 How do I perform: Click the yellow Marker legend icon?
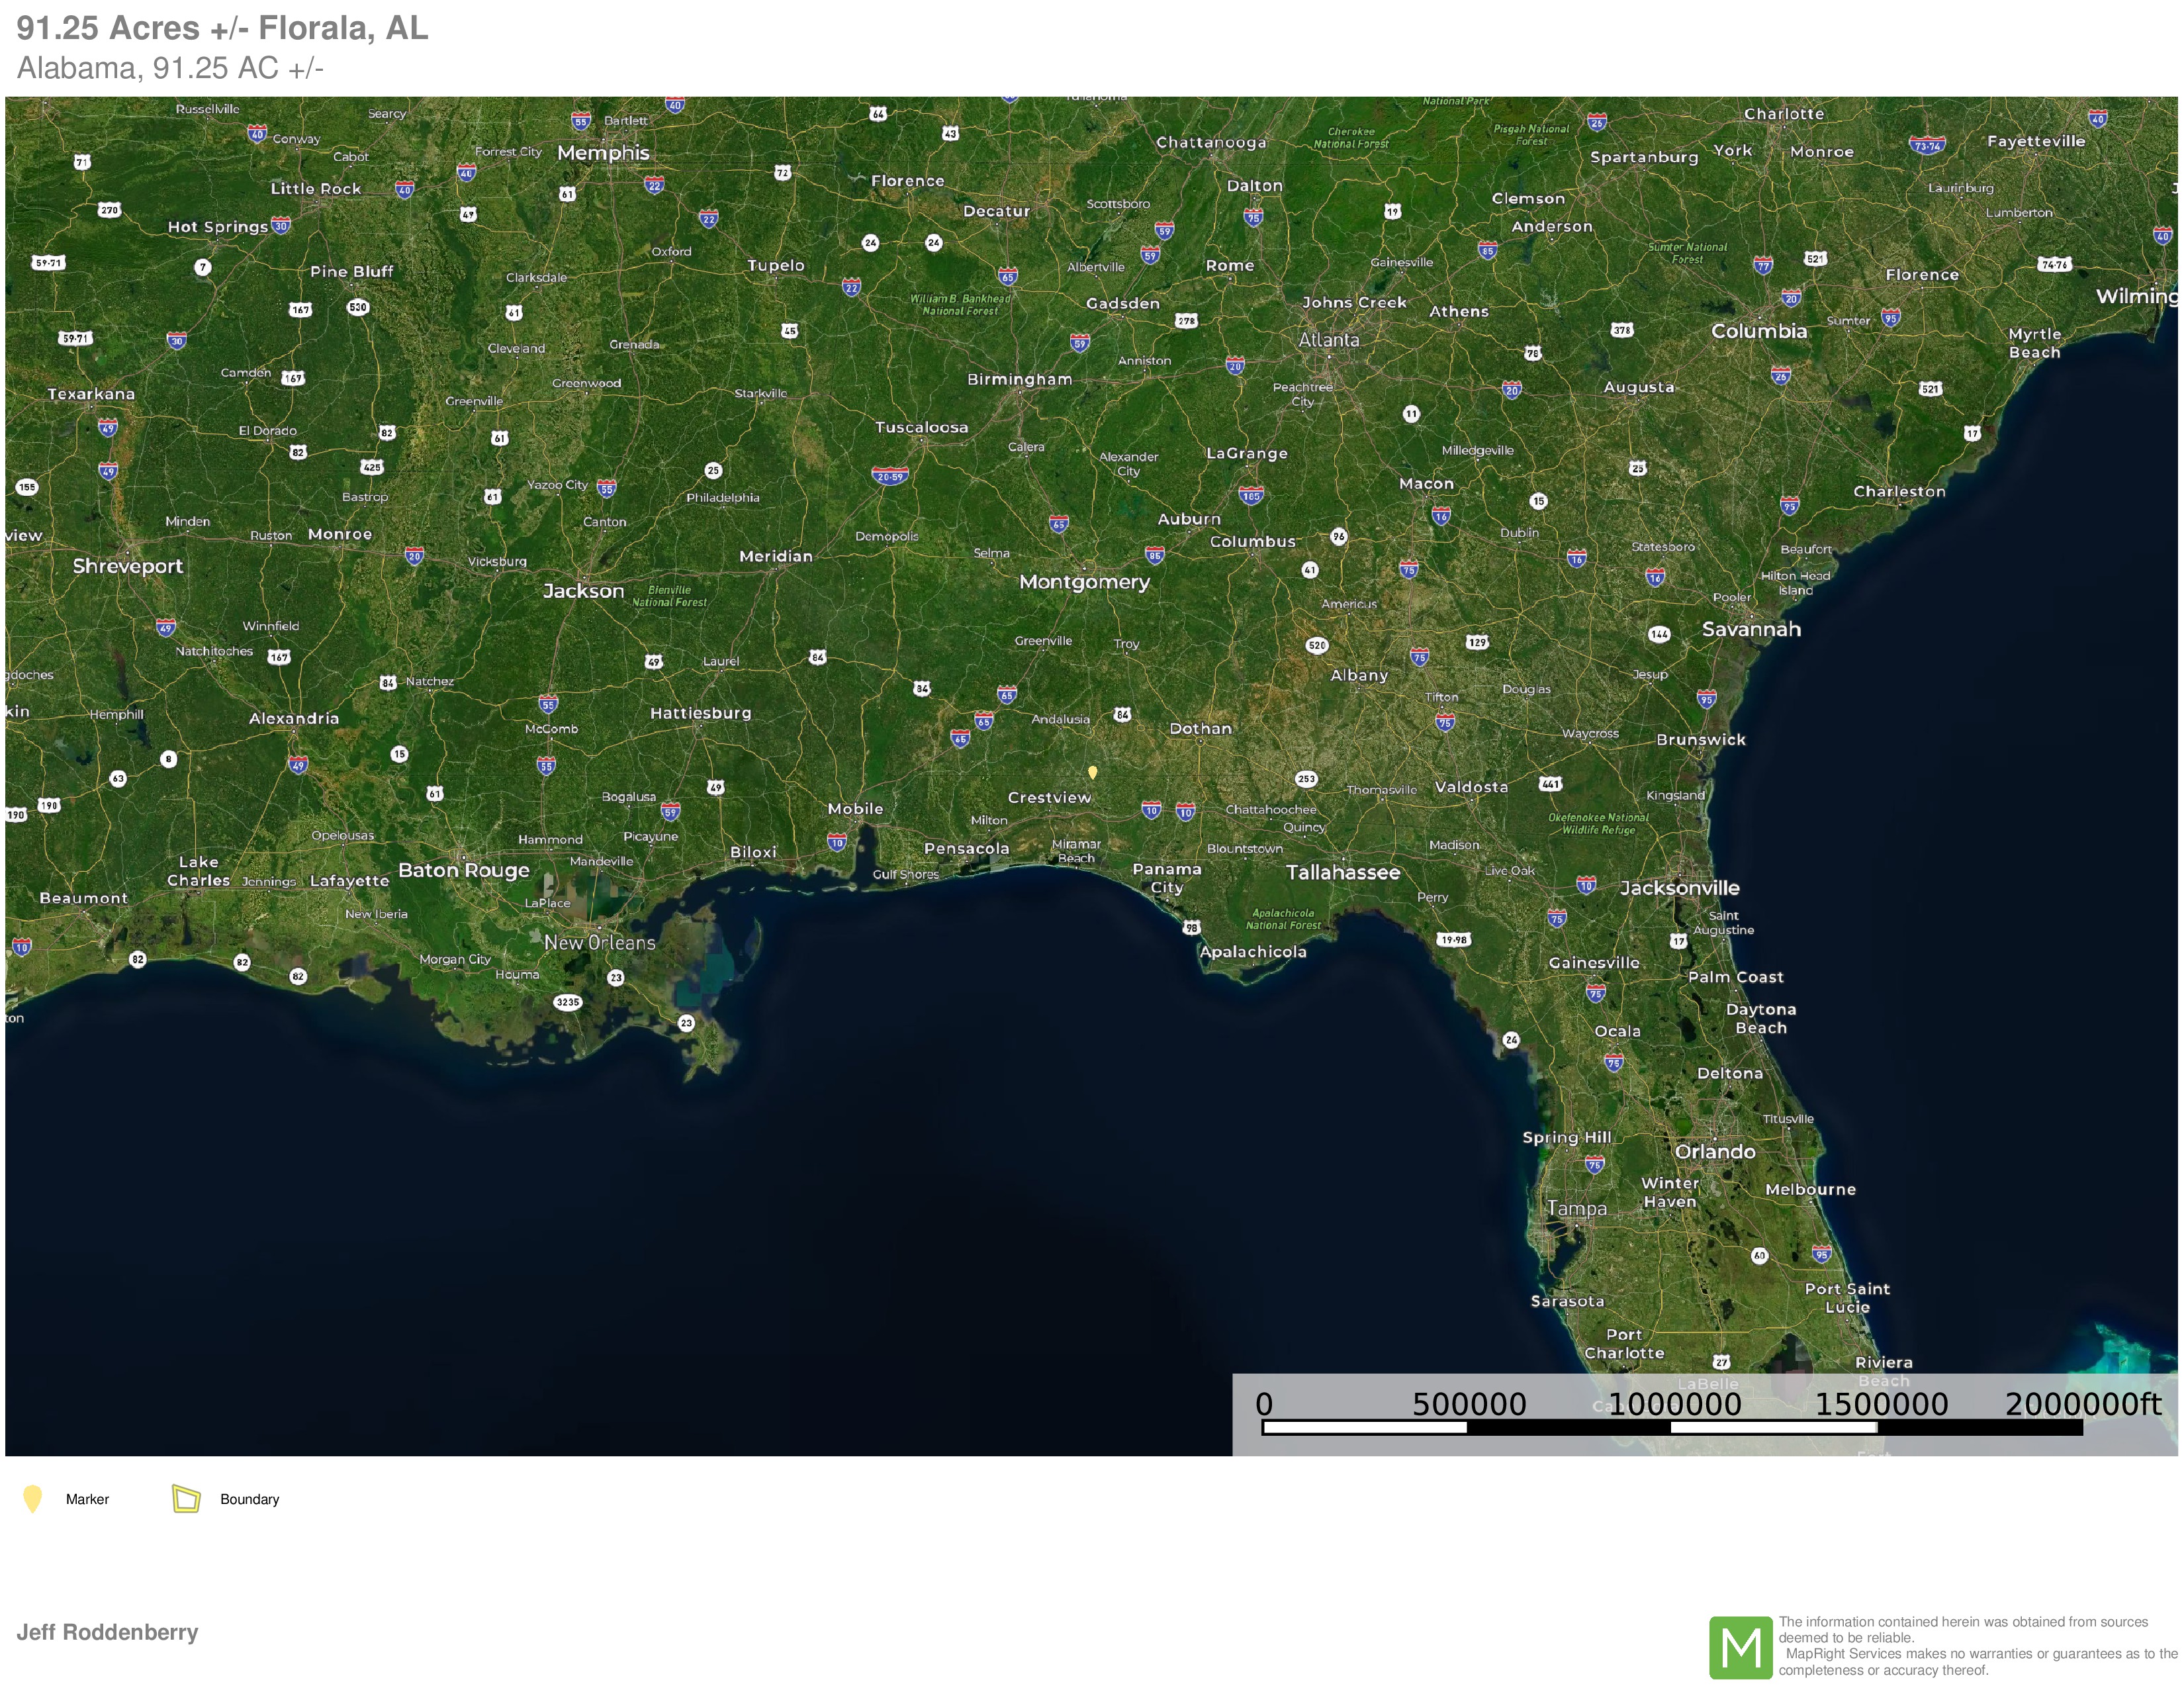(x=32, y=1499)
